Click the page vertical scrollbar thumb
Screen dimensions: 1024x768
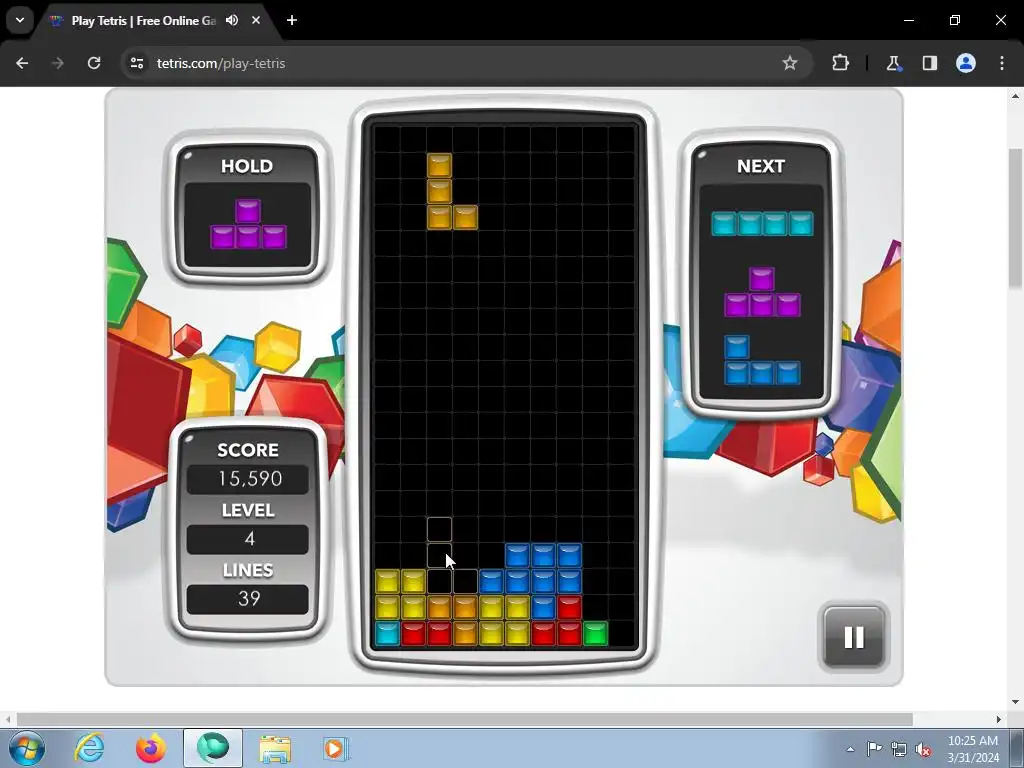(x=1016, y=217)
